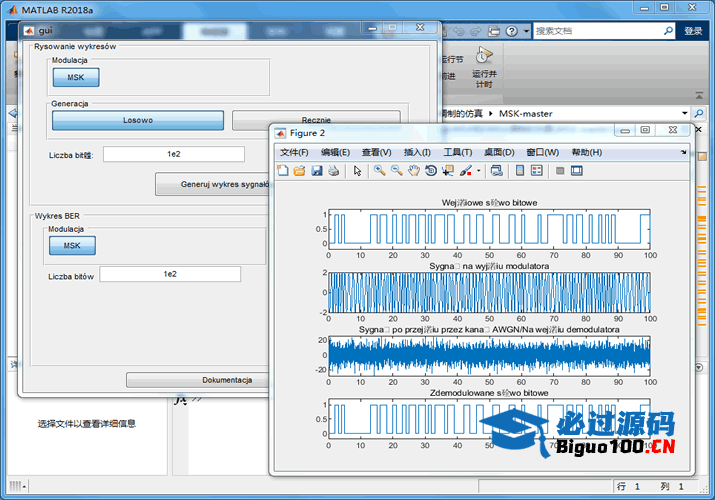This screenshot has width=715, height=500.
Task: Toggle the MSK button under Wykres BER
Action: [x=72, y=246]
